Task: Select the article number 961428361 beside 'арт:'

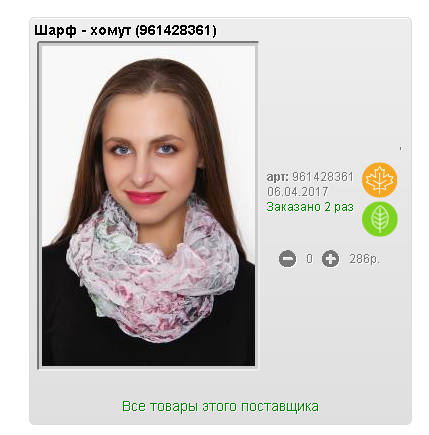Action: point(323,177)
